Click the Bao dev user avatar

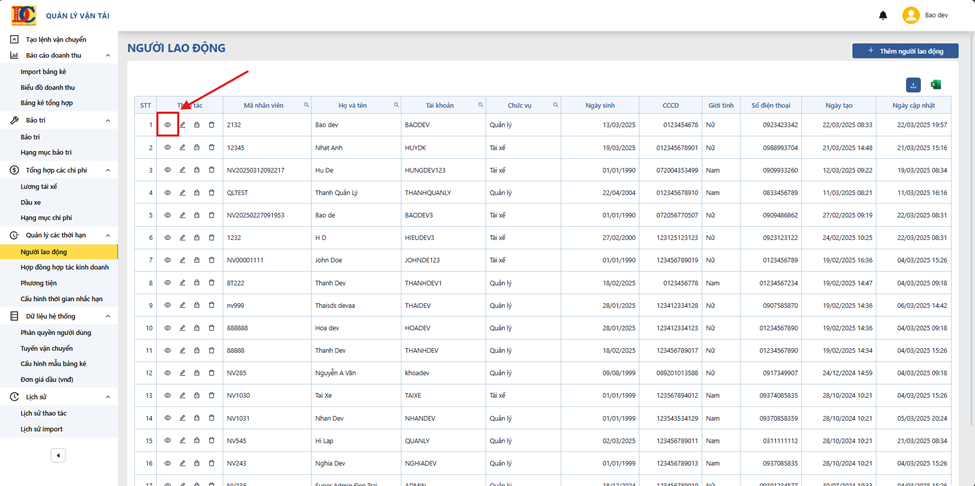tap(911, 16)
